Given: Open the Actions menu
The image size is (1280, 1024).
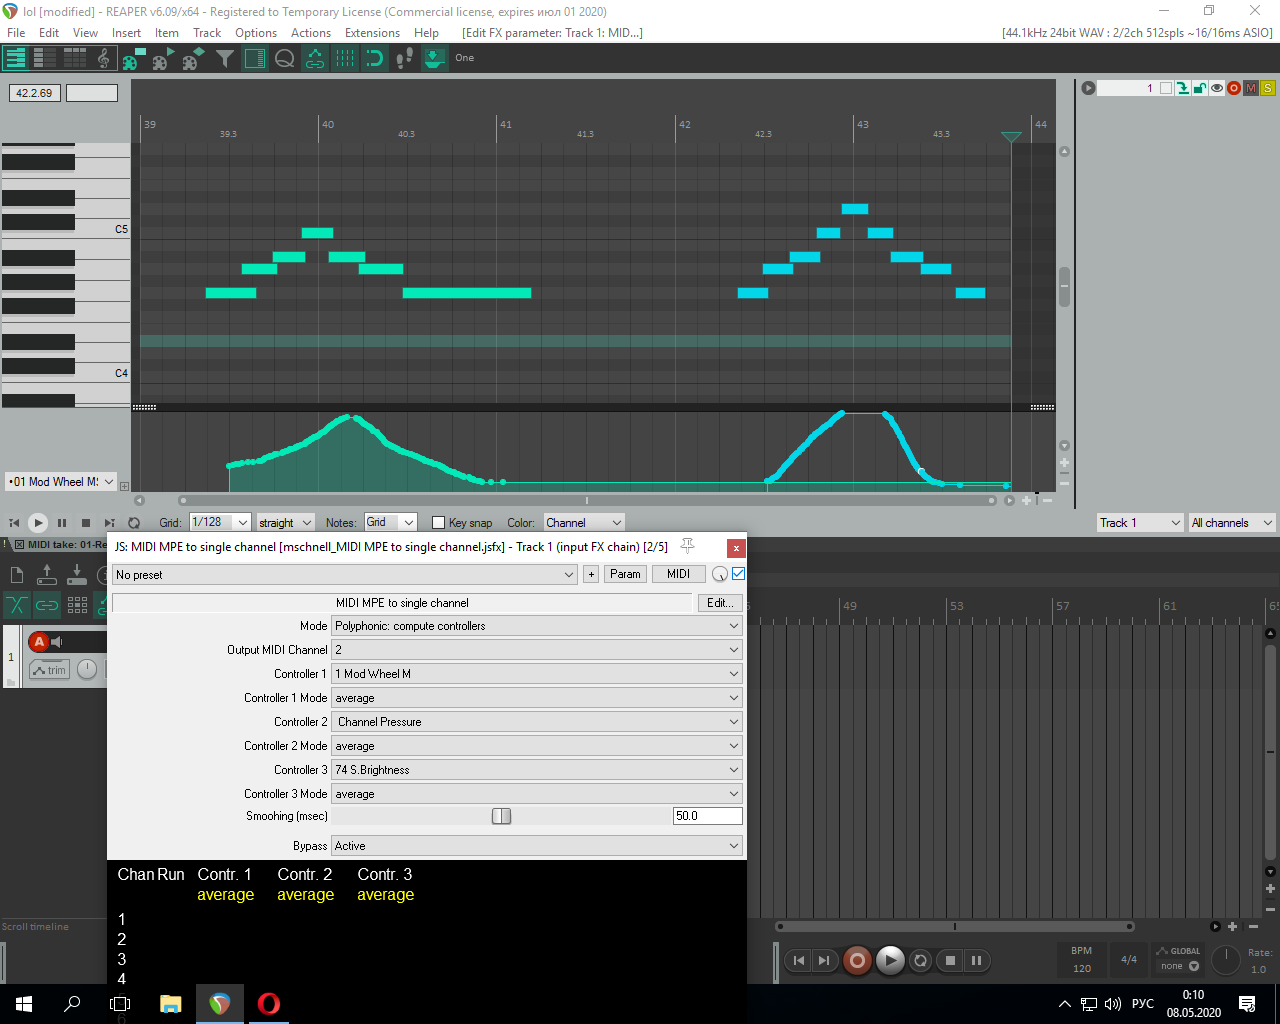Looking at the screenshot, I should [311, 33].
